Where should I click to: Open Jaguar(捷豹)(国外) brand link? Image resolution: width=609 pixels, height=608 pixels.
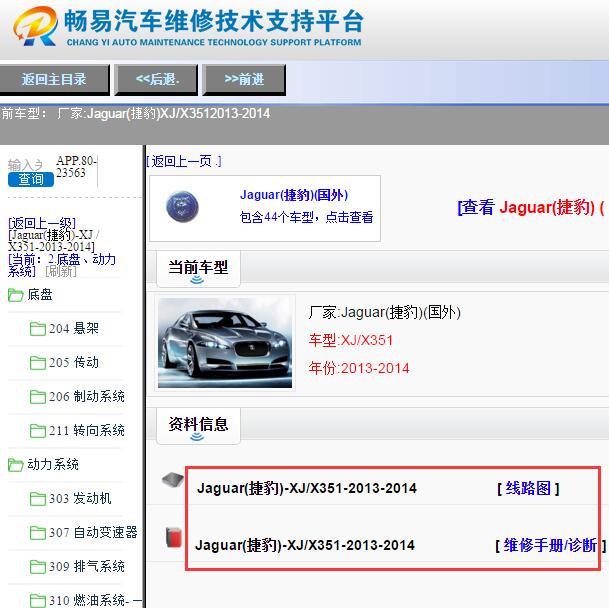click(x=294, y=195)
